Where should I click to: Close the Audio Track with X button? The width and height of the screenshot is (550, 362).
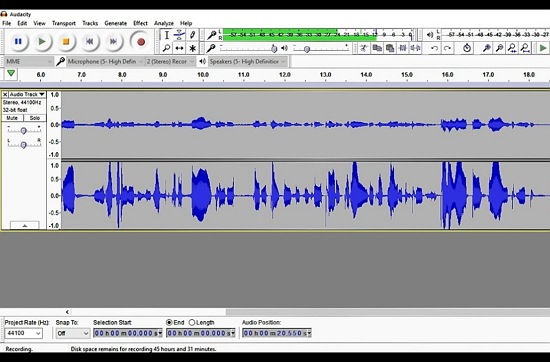pyautogui.click(x=5, y=94)
